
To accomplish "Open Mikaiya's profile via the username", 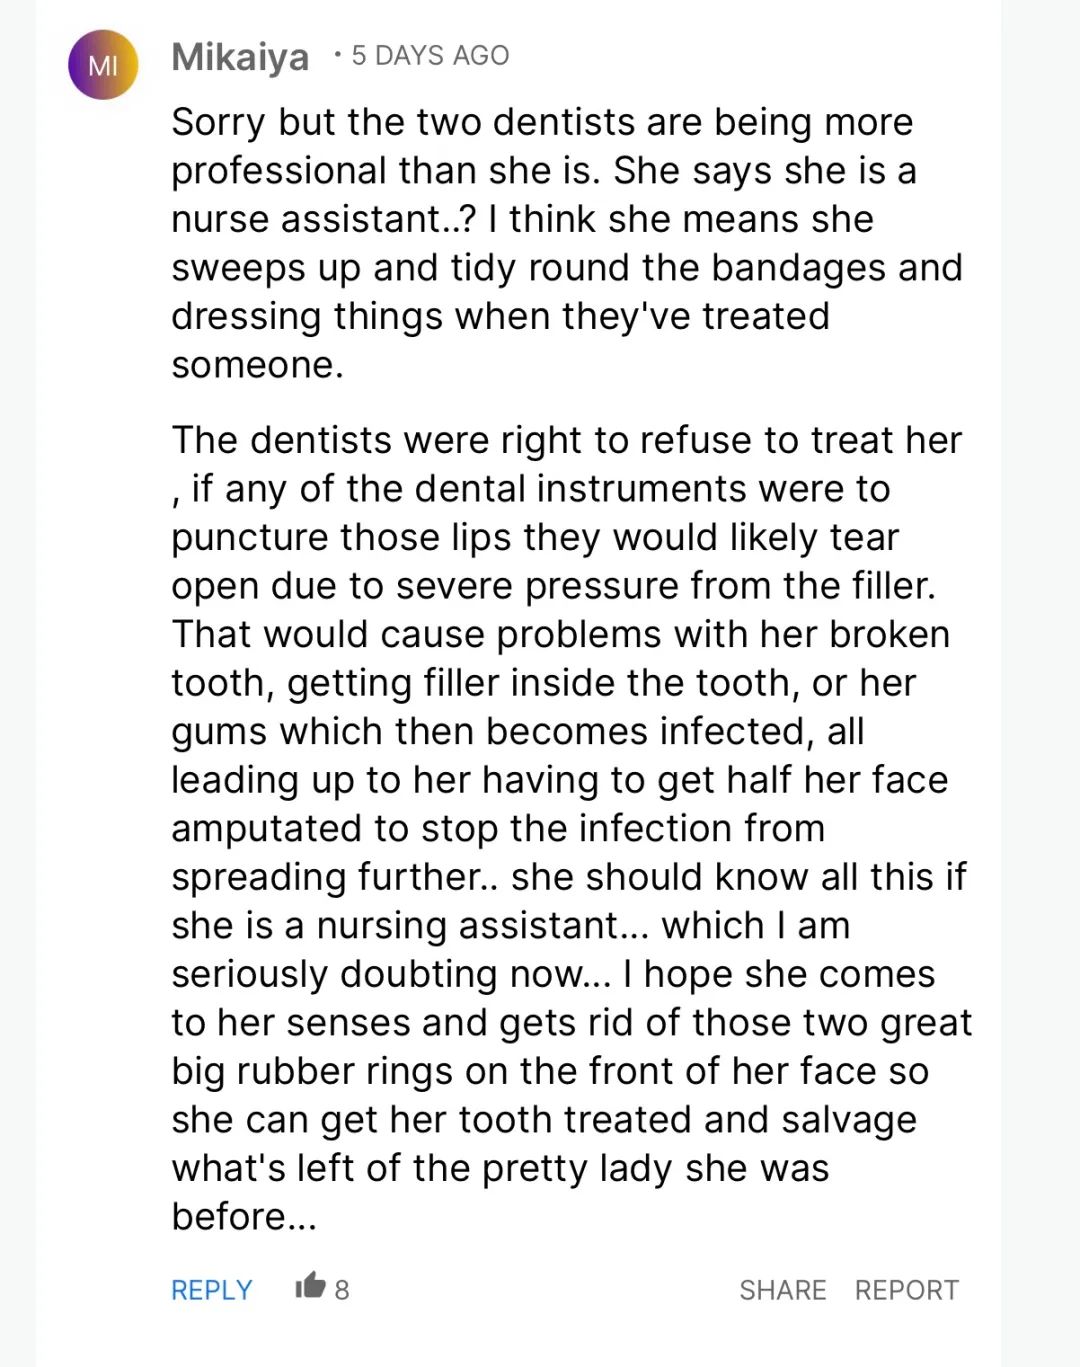I will click(240, 57).
